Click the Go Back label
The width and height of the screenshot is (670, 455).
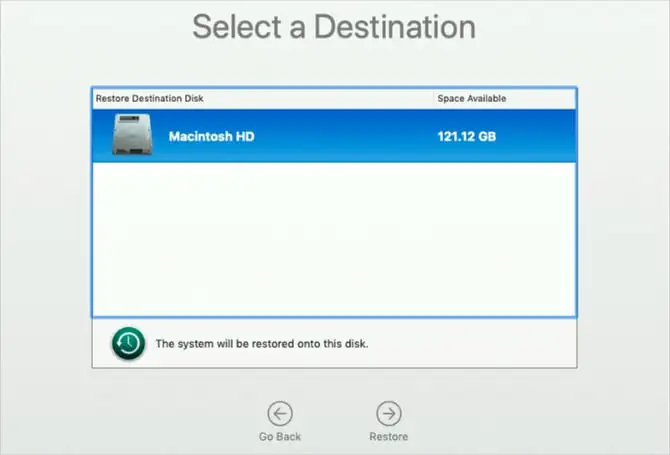280,437
